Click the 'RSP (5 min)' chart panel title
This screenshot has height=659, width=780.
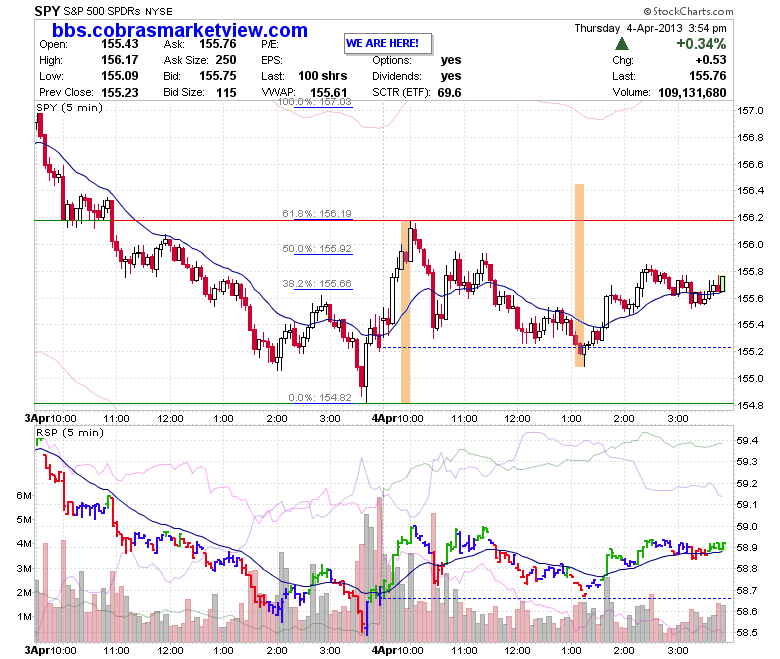click(70, 433)
